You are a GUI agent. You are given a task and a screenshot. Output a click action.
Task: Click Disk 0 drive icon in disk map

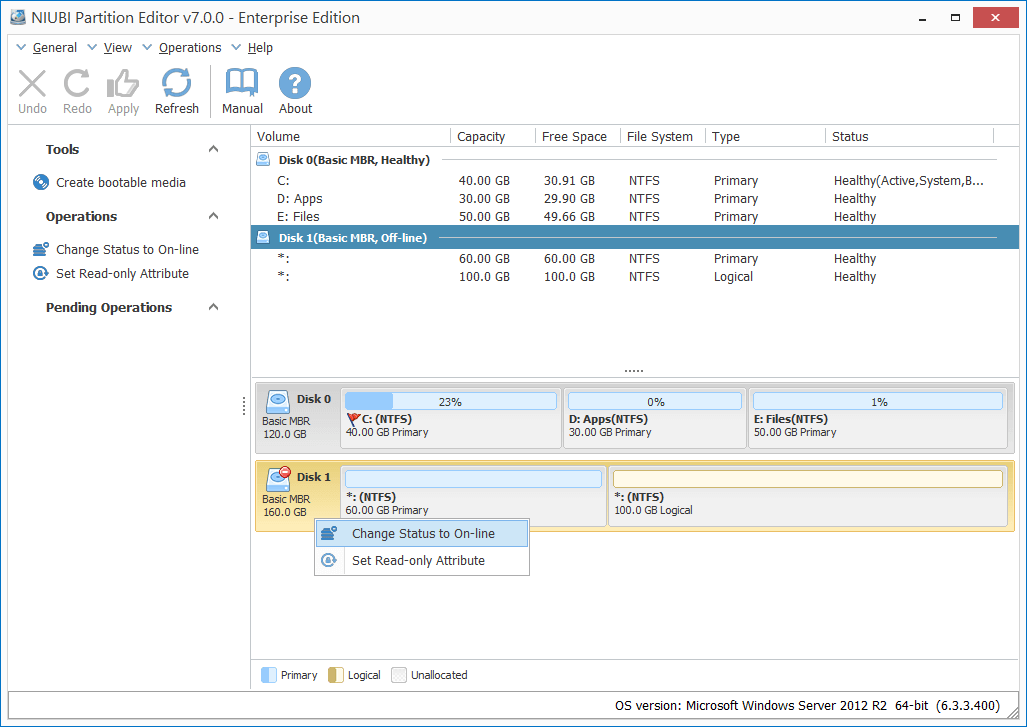pos(278,401)
